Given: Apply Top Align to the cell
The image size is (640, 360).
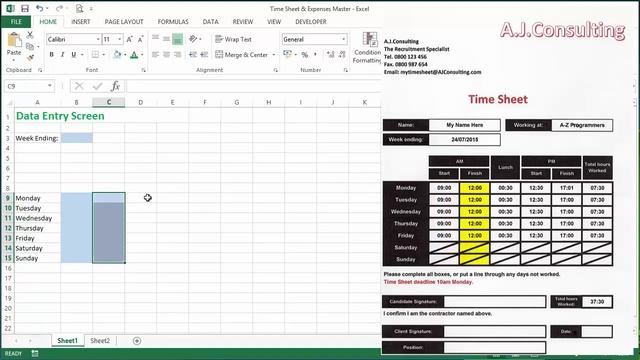Looking at the screenshot, I should [x=156, y=39].
